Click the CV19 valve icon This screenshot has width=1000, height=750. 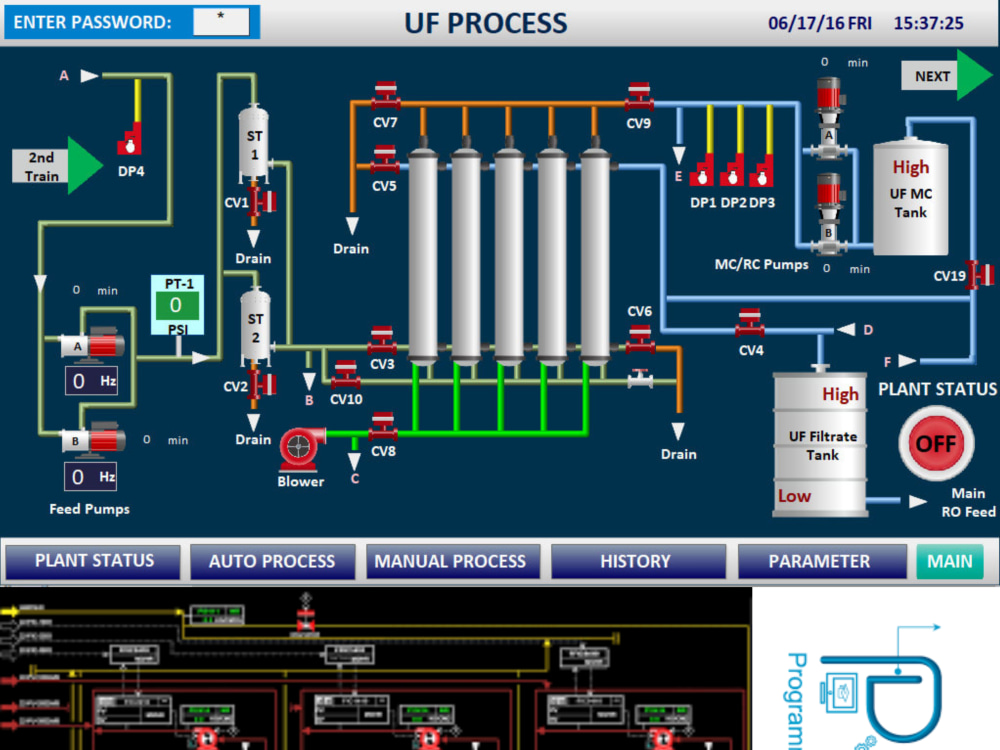coord(980,275)
